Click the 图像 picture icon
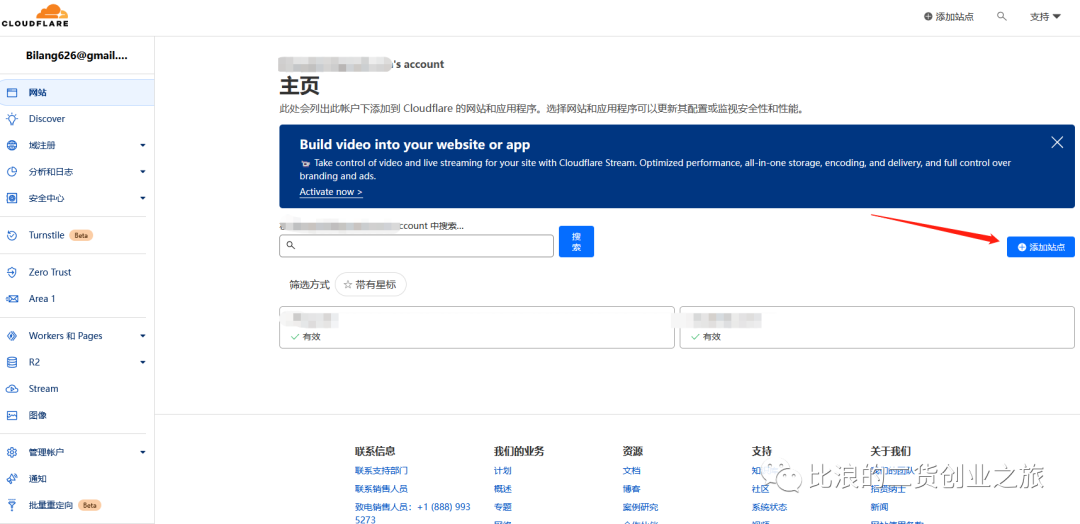Viewport: 1080px width, 524px height. 12,415
